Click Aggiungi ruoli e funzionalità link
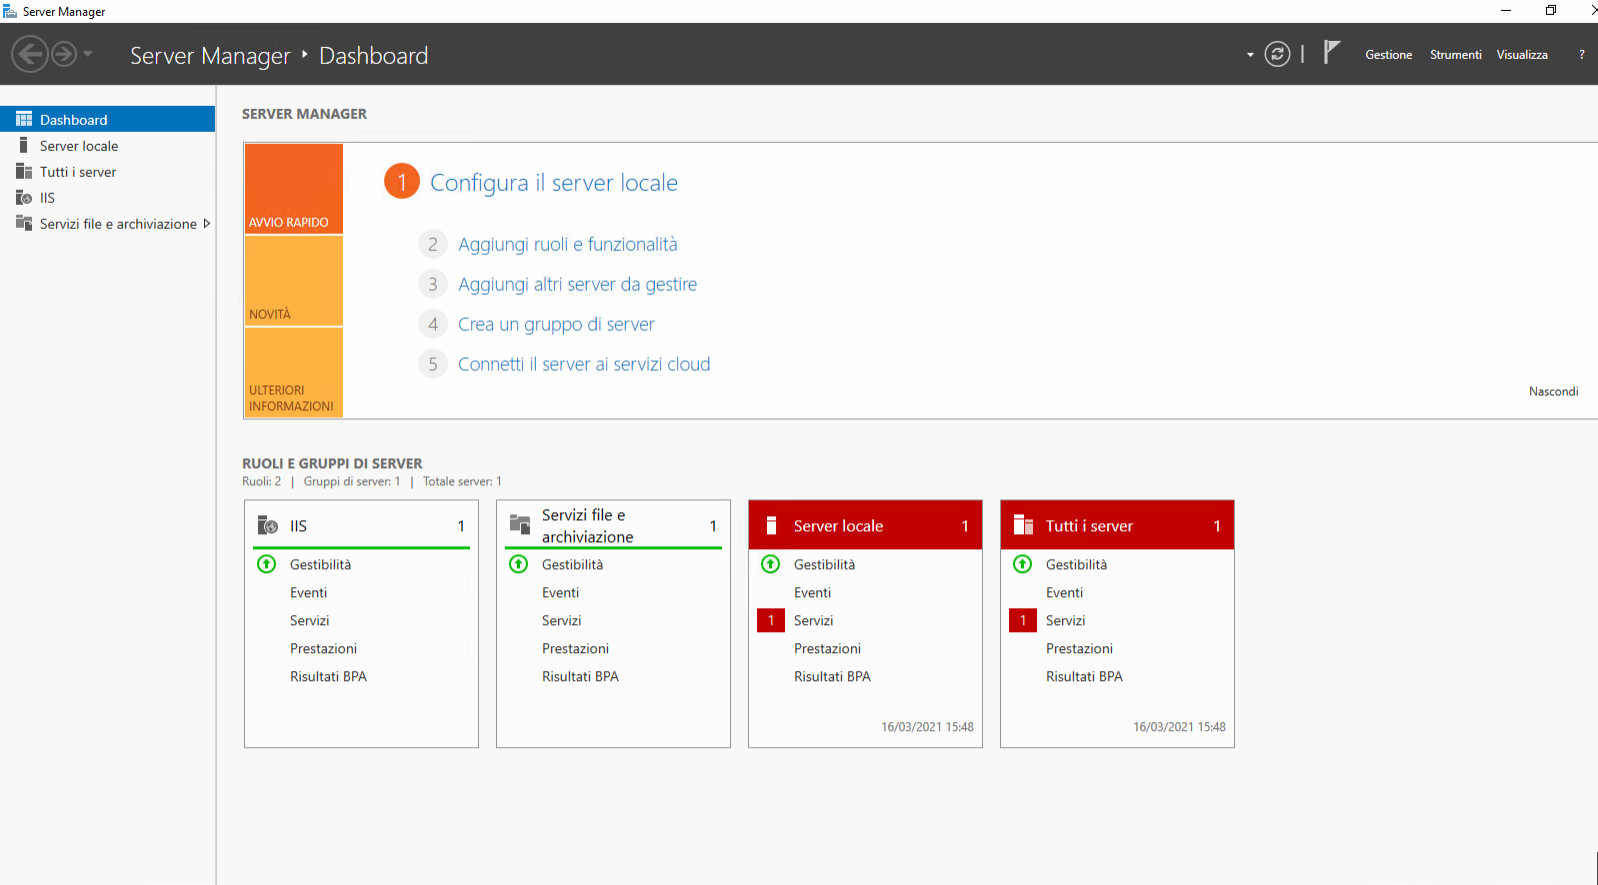Image resolution: width=1598 pixels, height=885 pixels. [568, 244]
